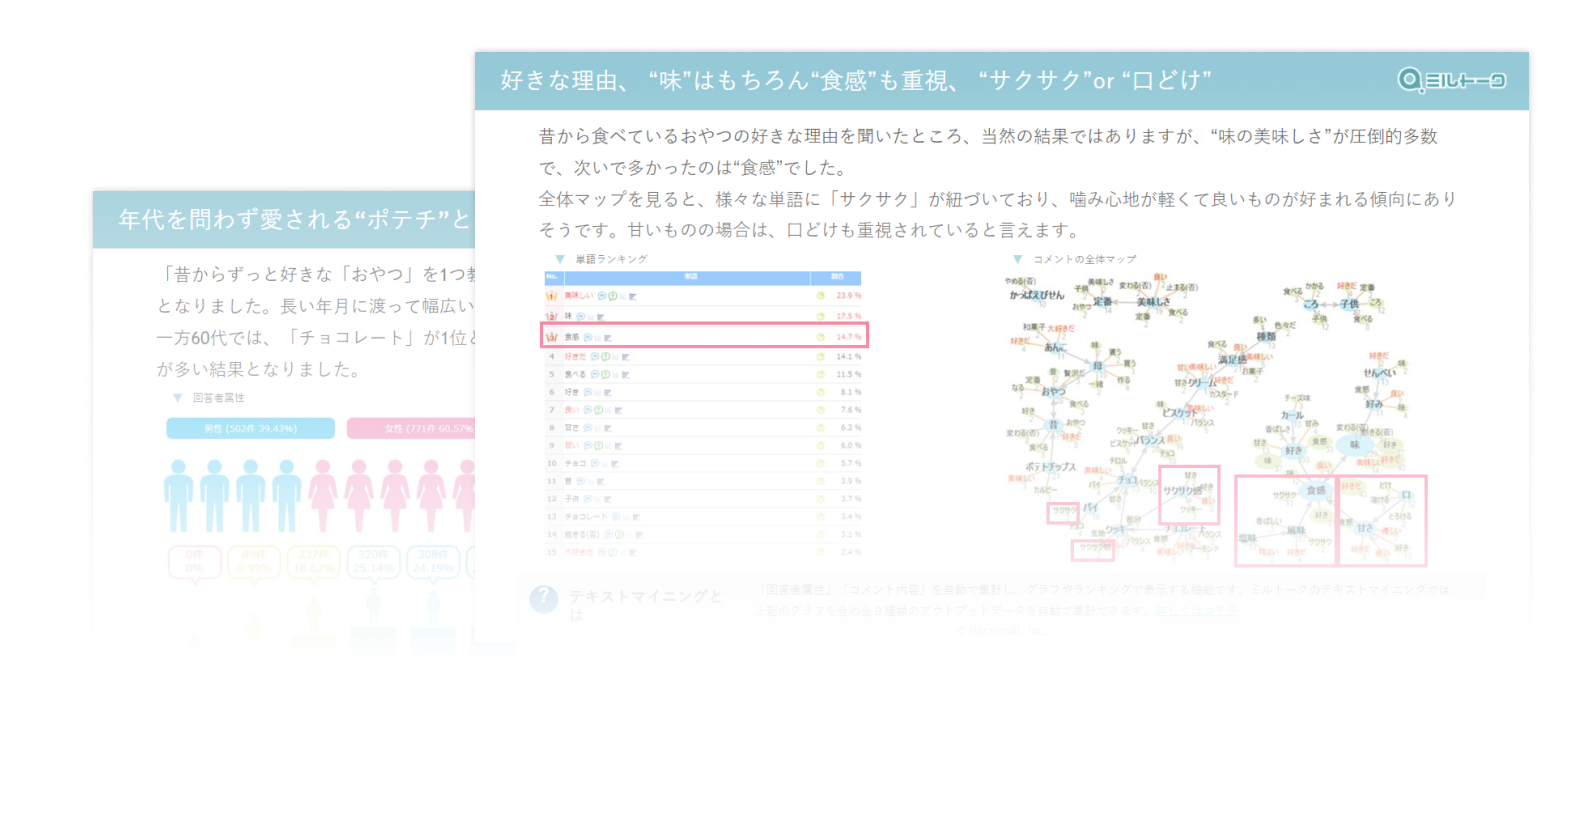Click the green question icon next to 食べる
The image size is (1571, 835).
(606, 374)
